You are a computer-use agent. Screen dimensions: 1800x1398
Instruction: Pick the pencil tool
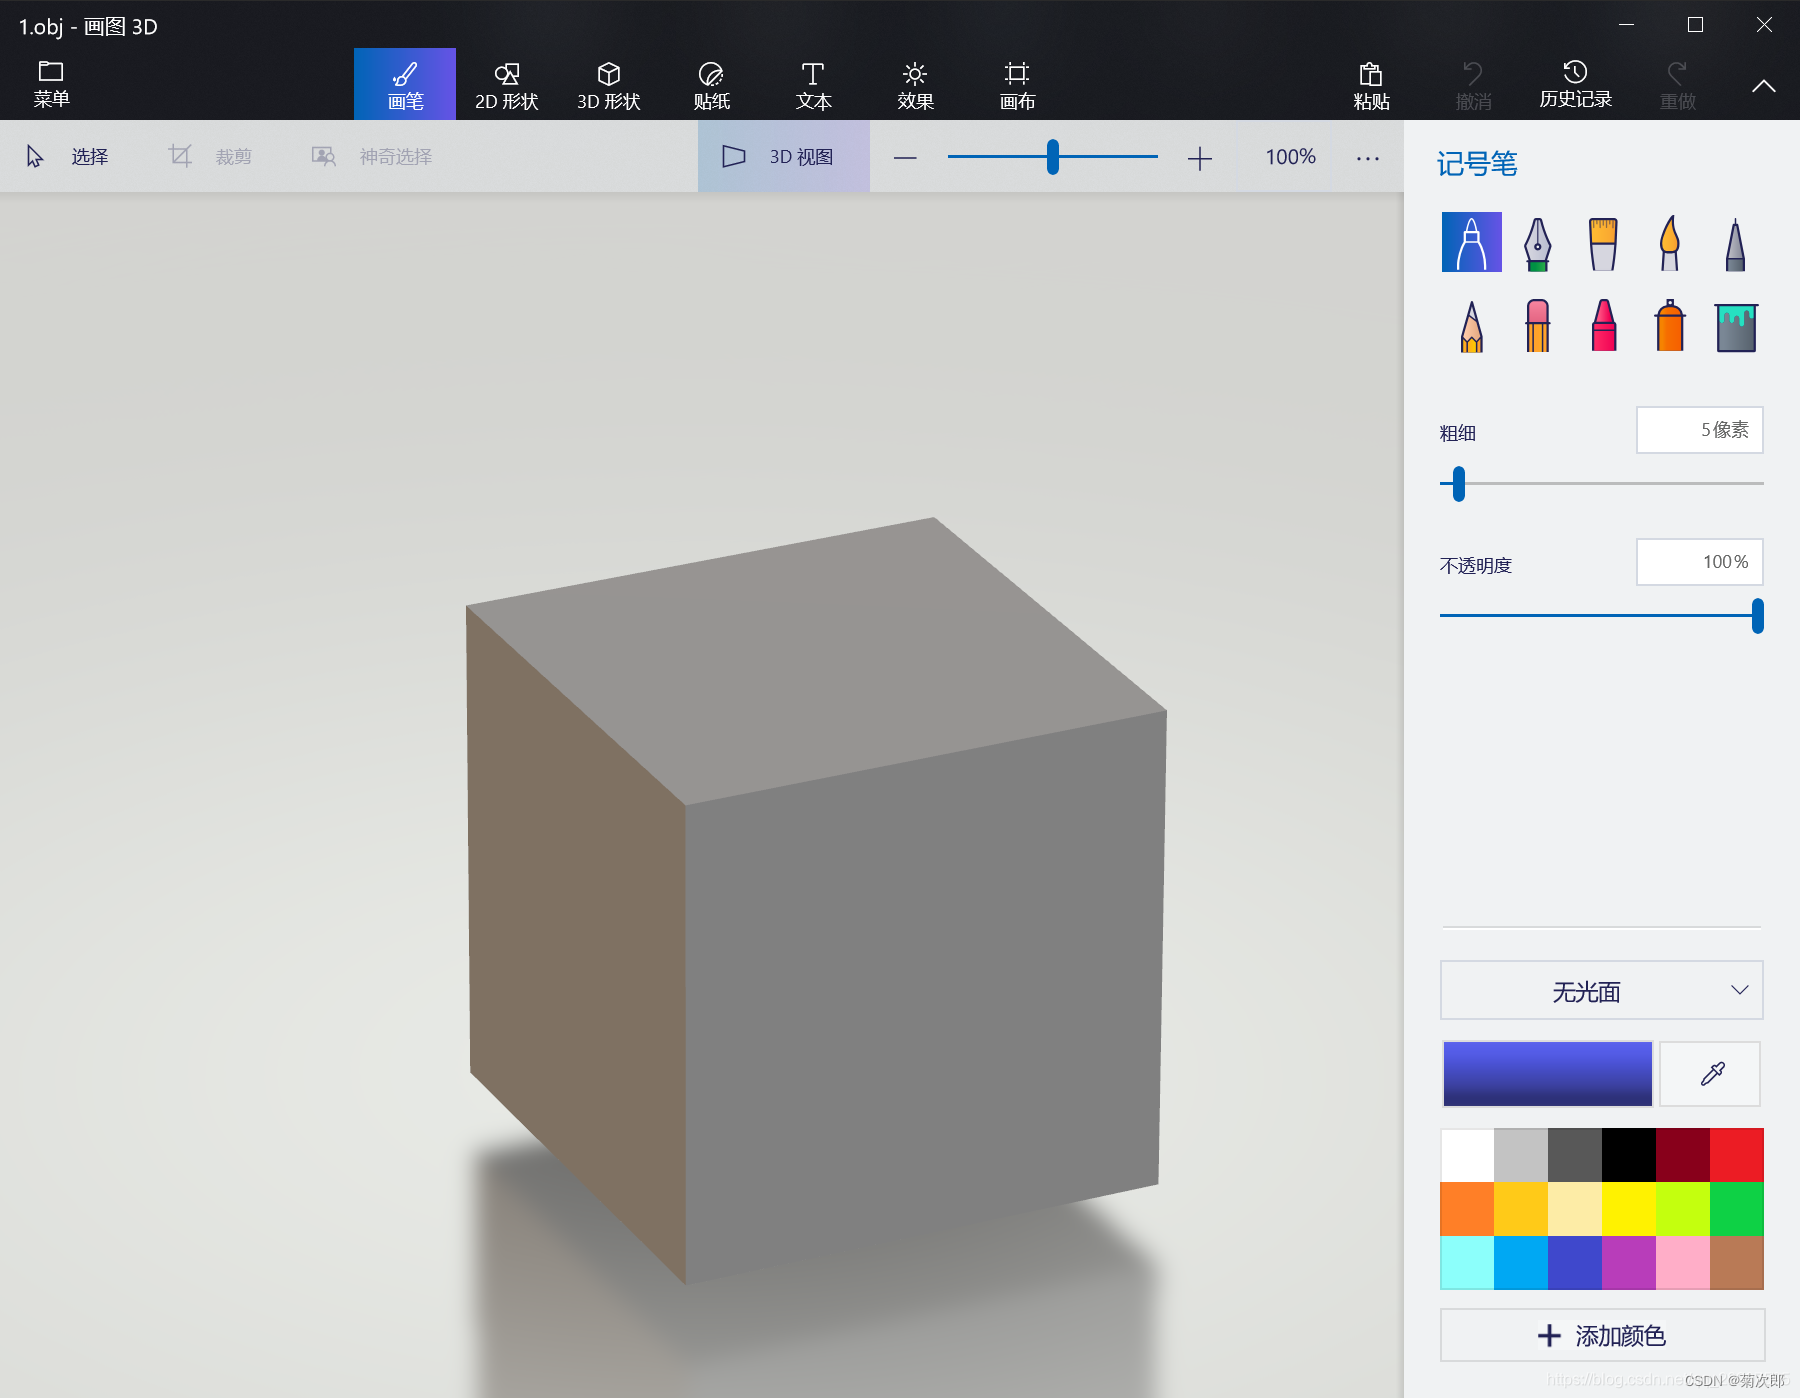coord(1470,326)
